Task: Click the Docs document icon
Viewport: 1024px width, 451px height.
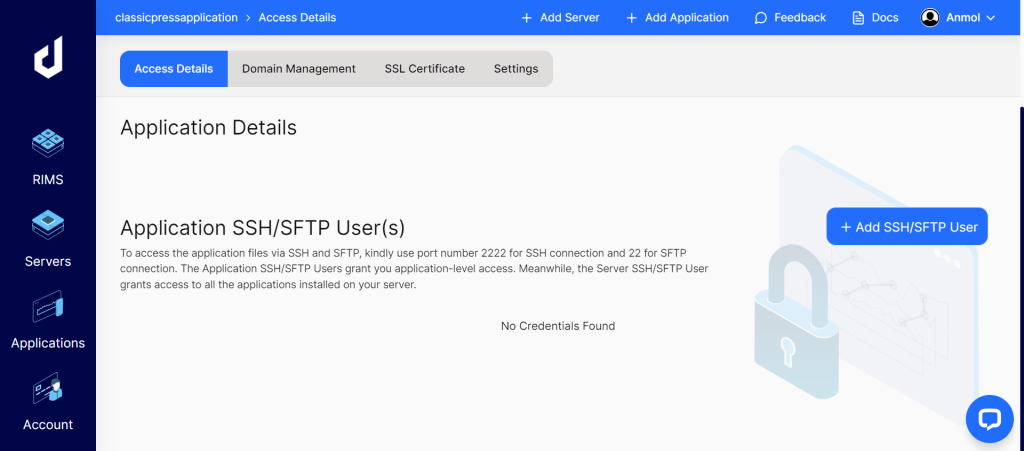Action: point(858,18)
